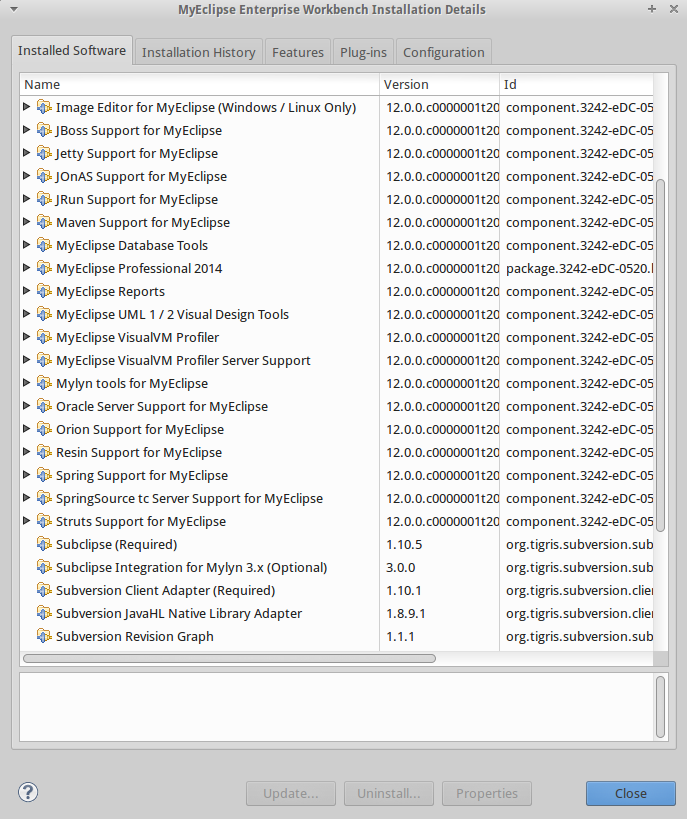
Task: Click the horizontal scrollbar under the list
Action: click(x=229, y=659)
